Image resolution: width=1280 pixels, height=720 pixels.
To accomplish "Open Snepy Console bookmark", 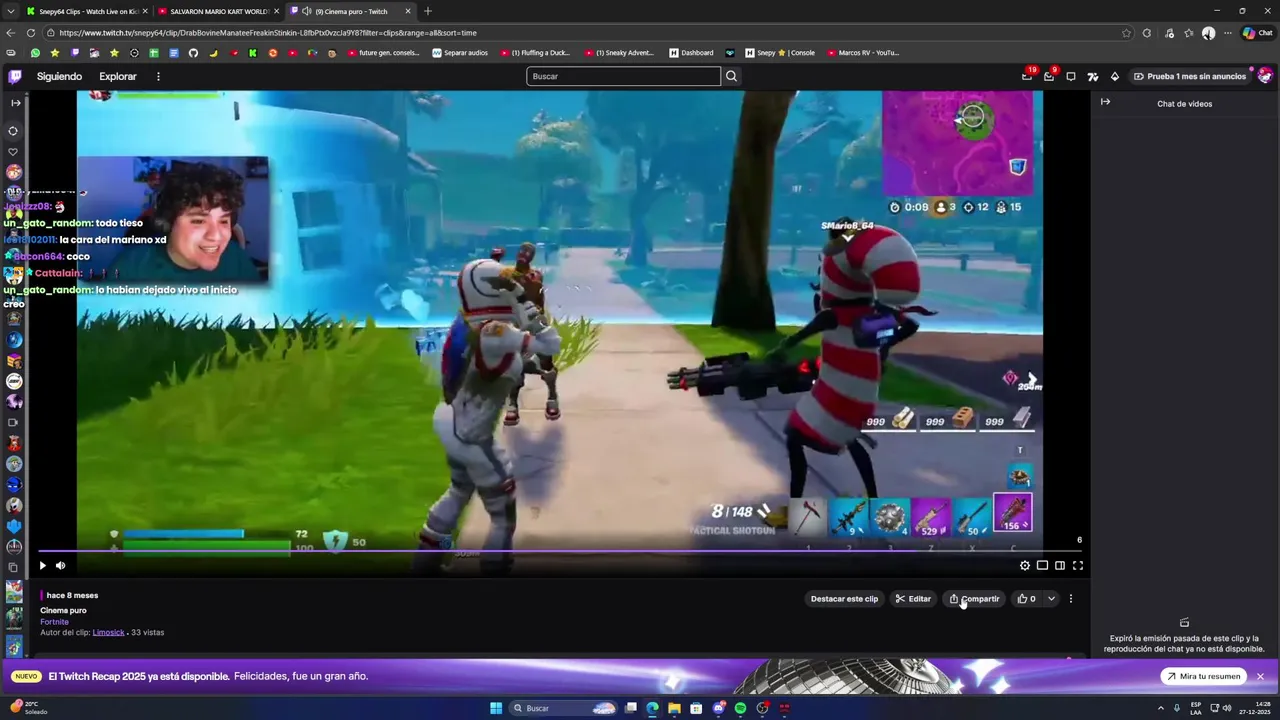I will click(779, 53).
